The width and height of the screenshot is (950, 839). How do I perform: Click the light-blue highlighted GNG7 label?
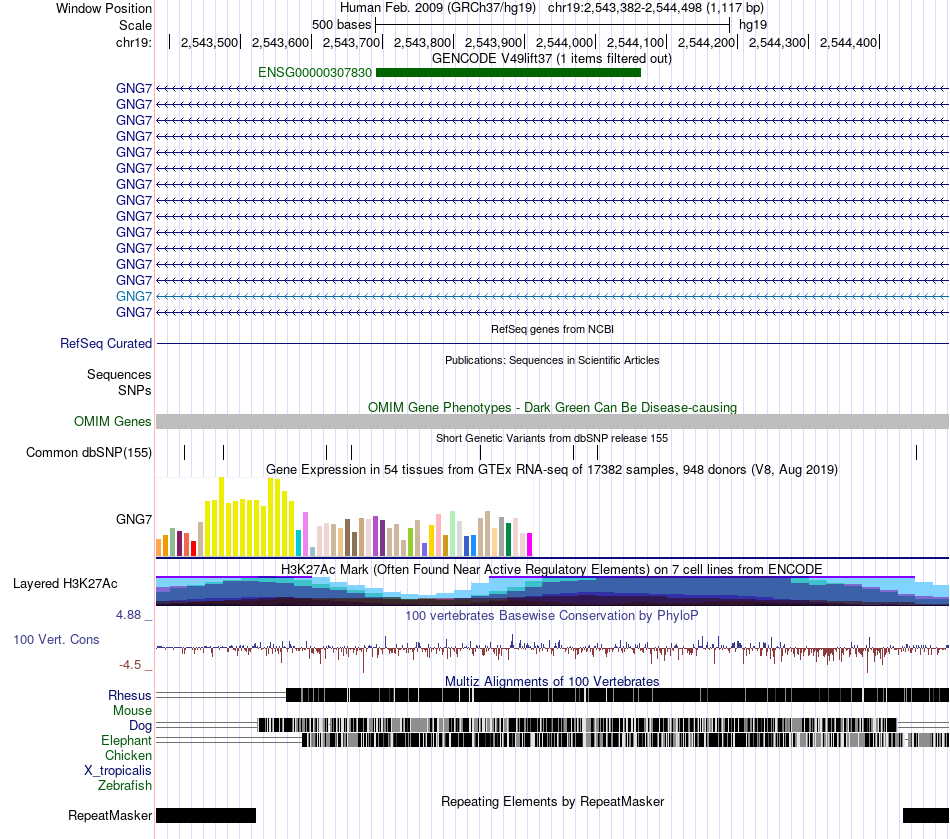[x=134, y=296]
